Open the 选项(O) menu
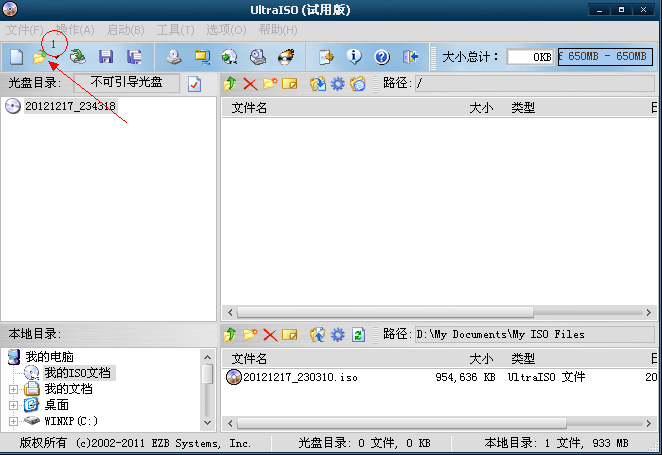Image resolution: width=662 pixels, height=455 pixels. 226,30
